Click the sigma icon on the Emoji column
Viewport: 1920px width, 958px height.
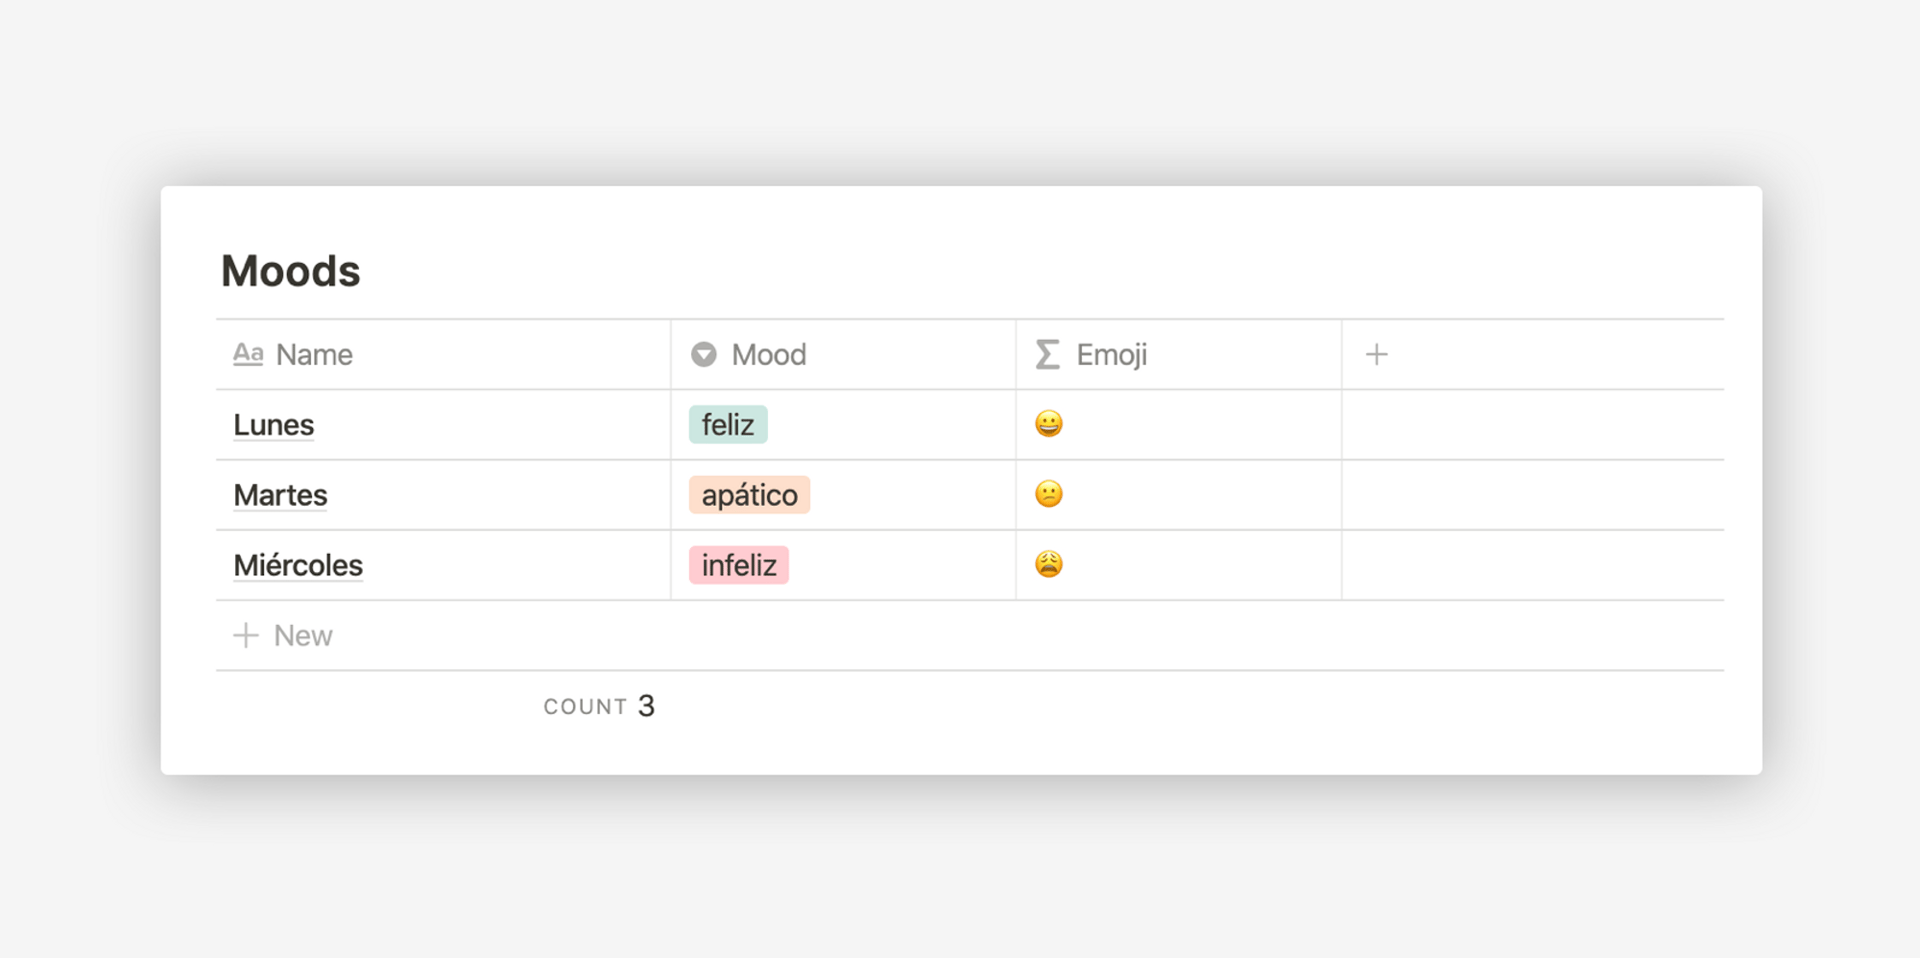tap(1046, 354)
